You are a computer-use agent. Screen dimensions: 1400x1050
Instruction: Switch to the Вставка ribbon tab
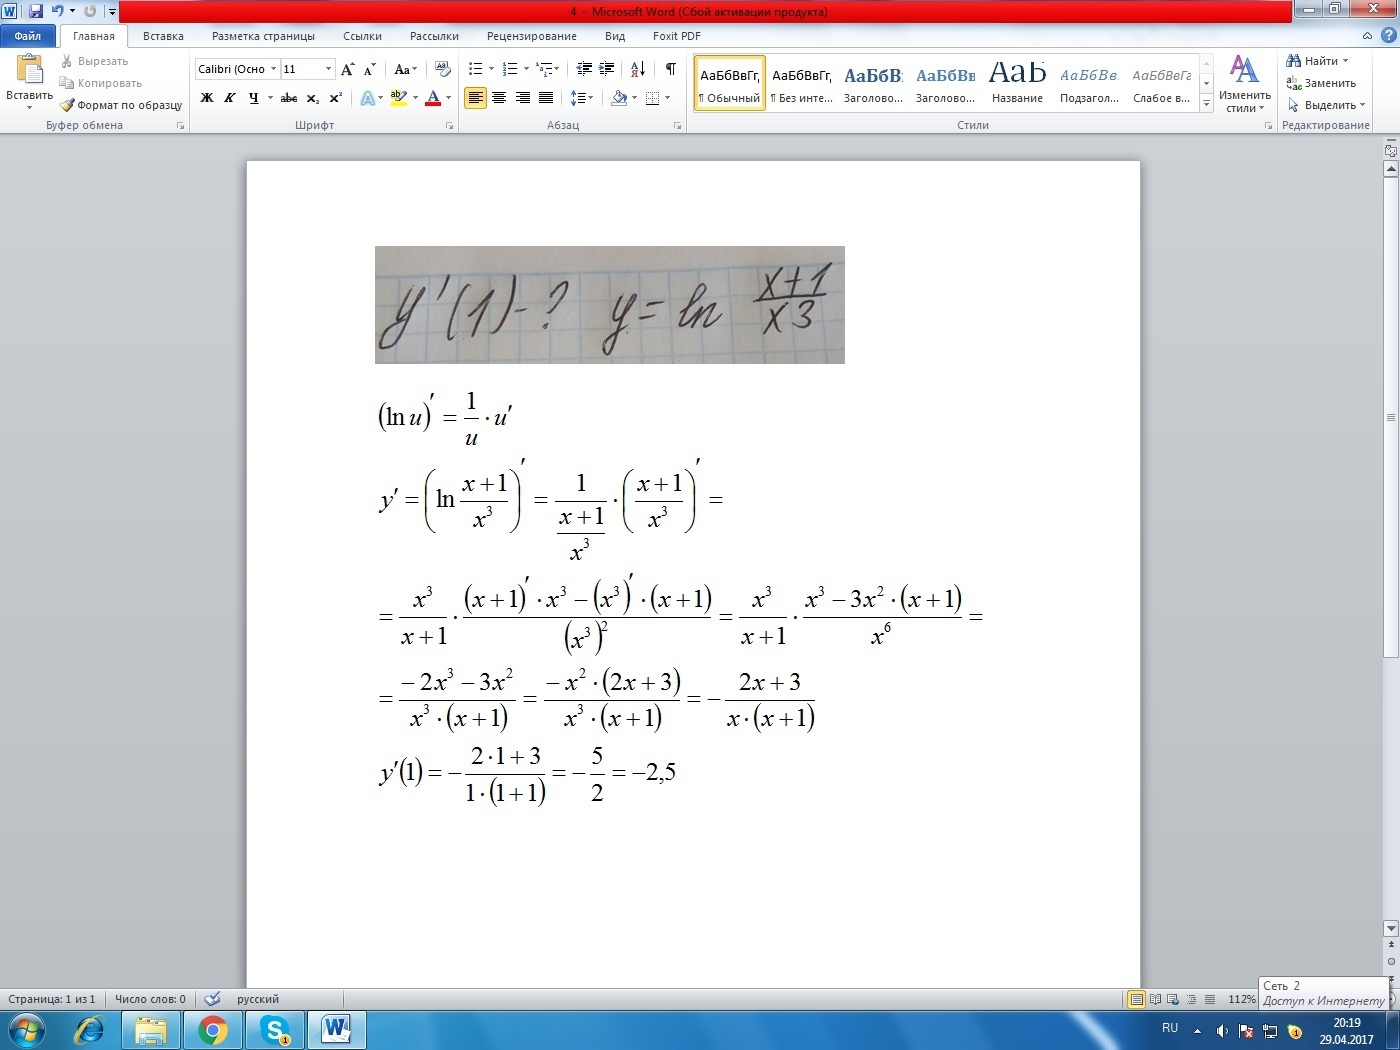coord(163,36)
